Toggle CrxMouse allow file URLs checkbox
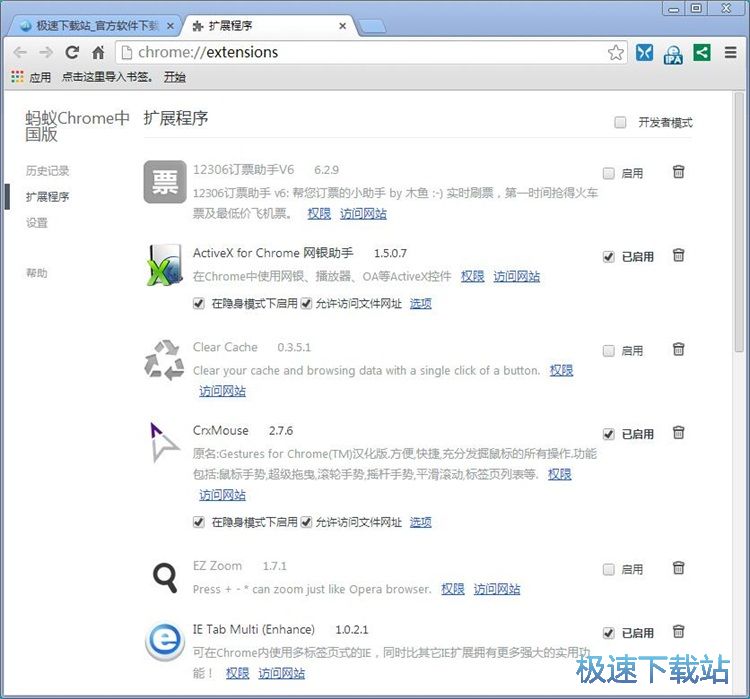Image resolution: width=750 pixels, height=699 pixels. pos(306,522)
